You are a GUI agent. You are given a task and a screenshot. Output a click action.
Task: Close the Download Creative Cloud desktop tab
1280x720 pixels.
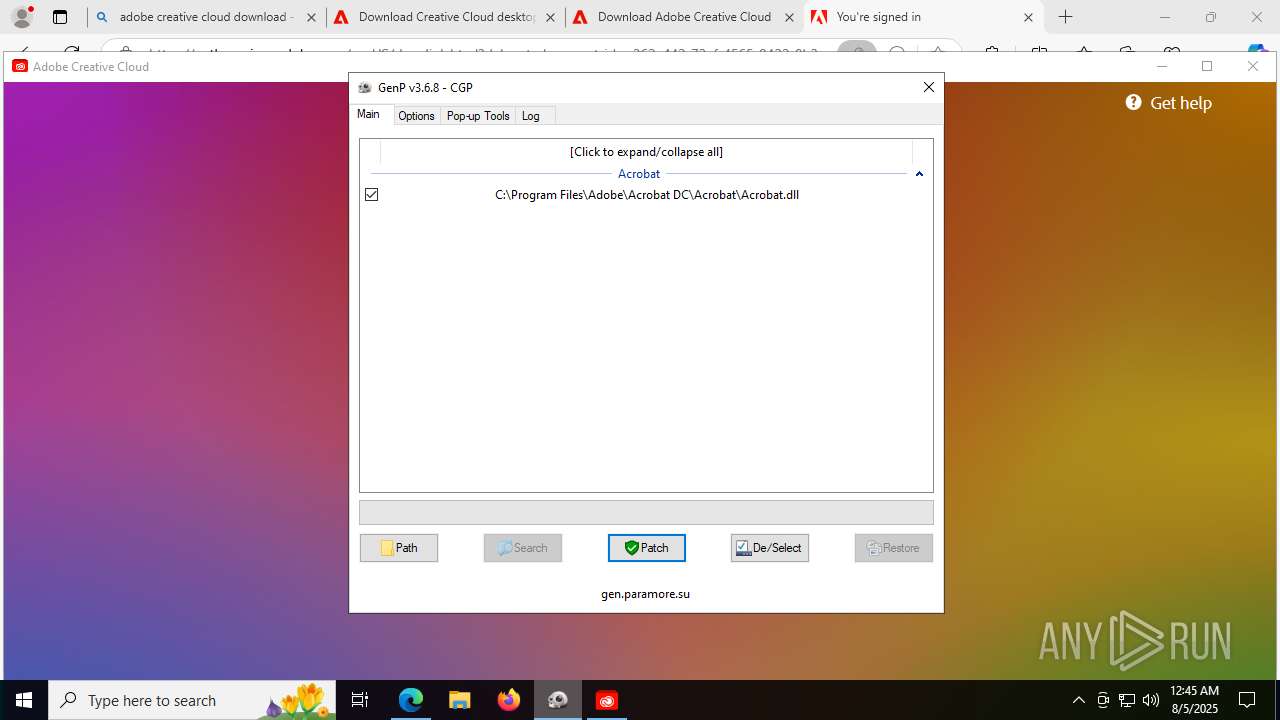[x=550, y=17]
